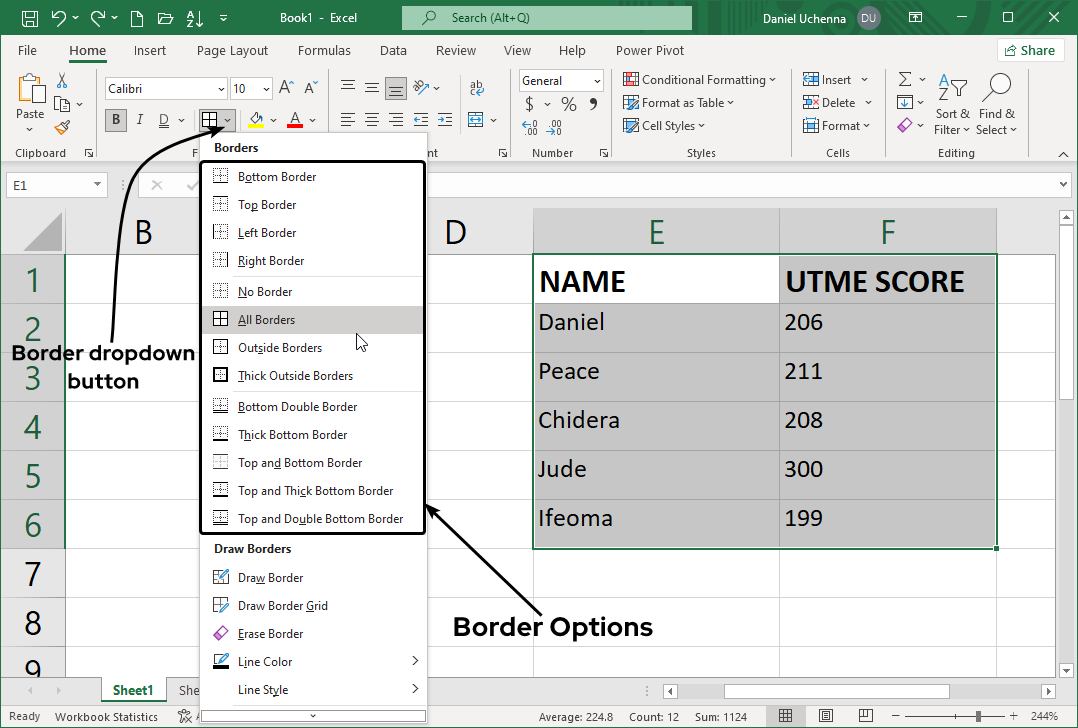1078x728 pixels.
Task: Enable center horizontal alignment
Action: (x=372, y=121)
